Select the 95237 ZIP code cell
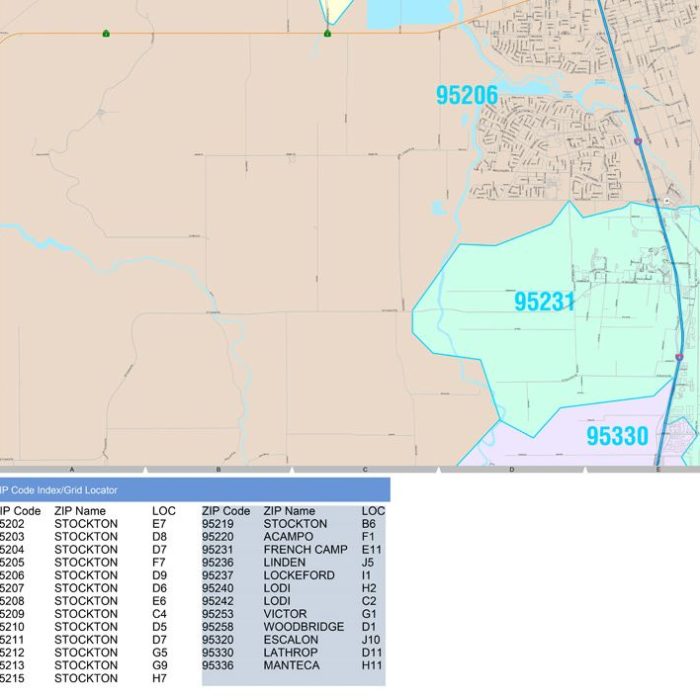The width and height of the screenshot is (700, 700). [x=218, y=575]
